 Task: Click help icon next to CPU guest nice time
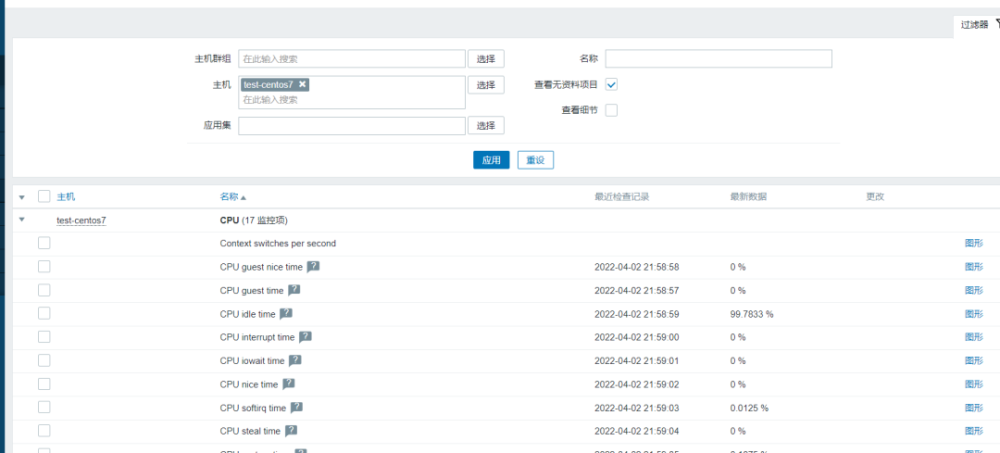click(x=313, y=267)
